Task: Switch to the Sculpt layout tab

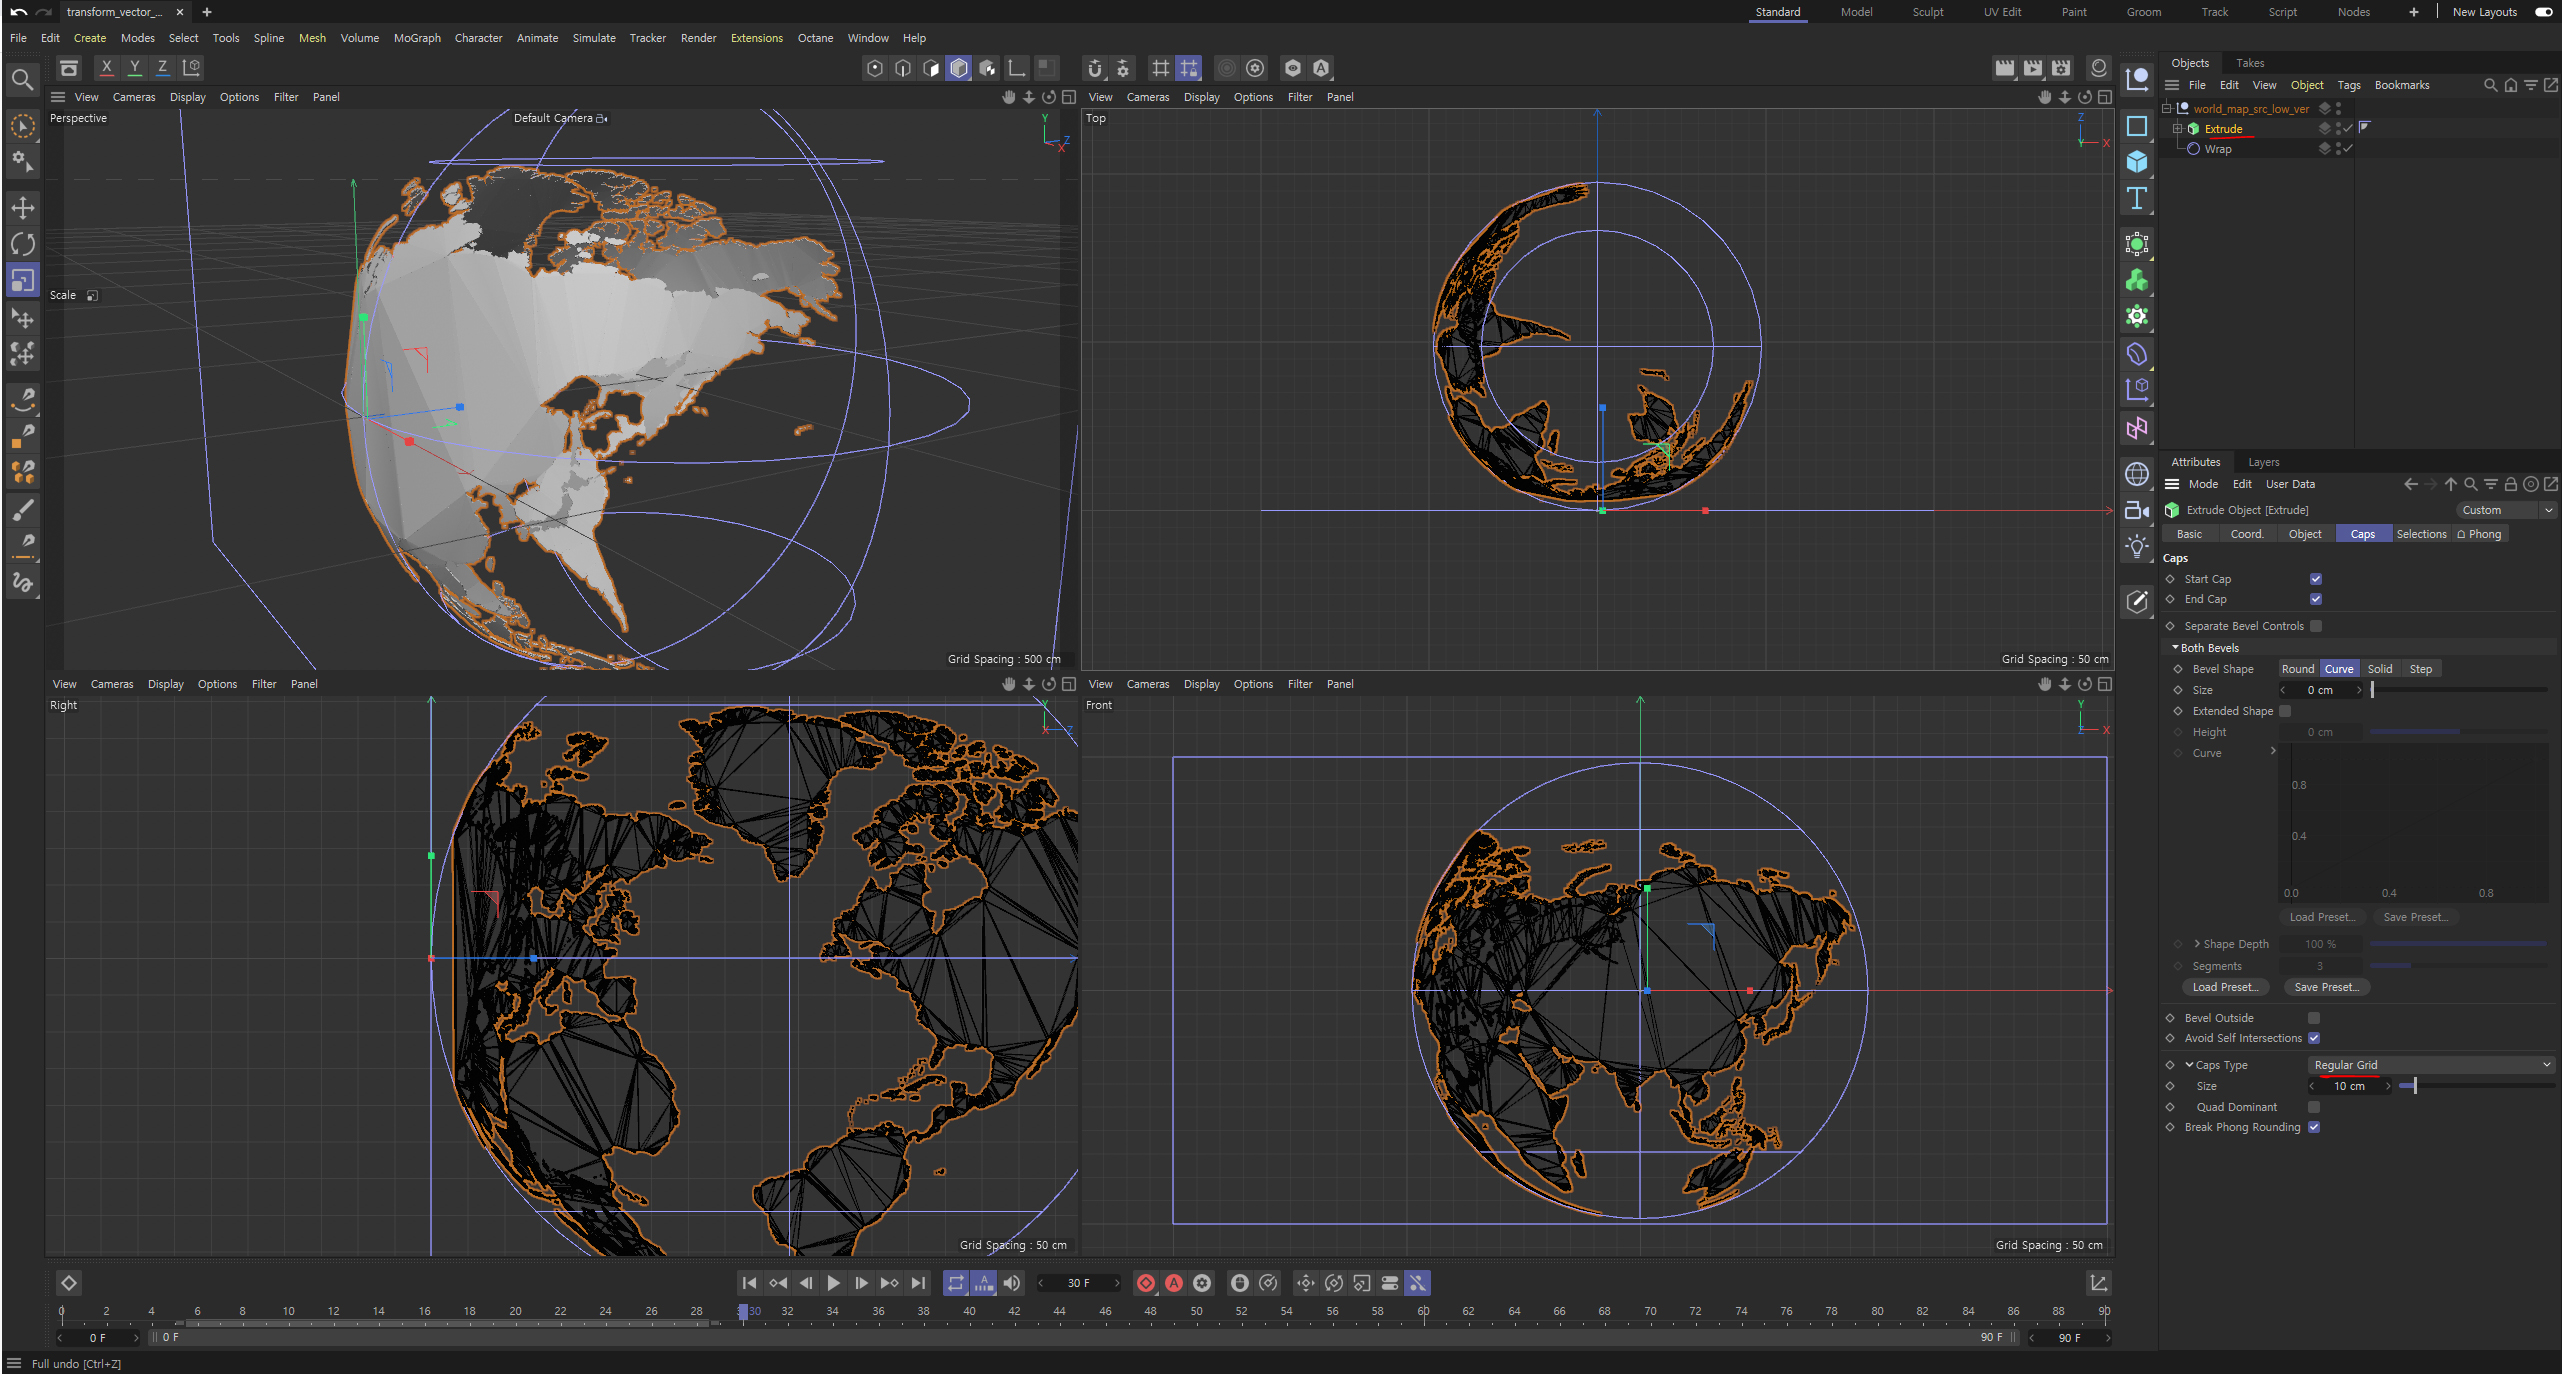Action: coord(1928,12)
